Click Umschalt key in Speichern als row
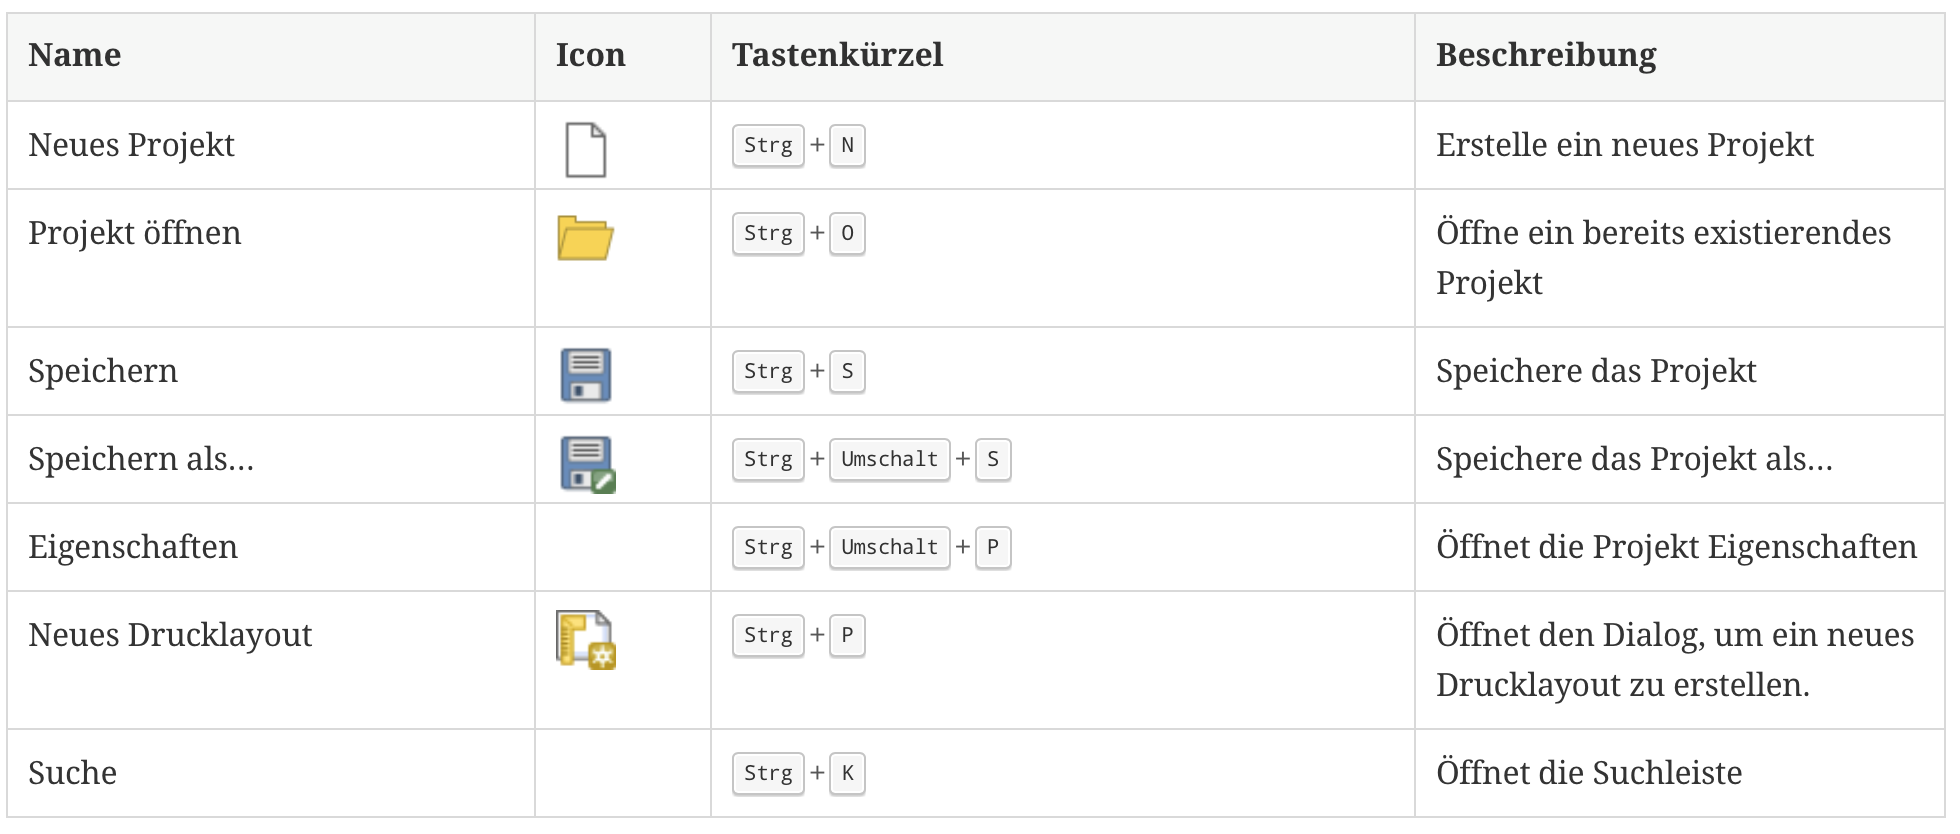The image size is (1960, 834). [x=889, y=460]
